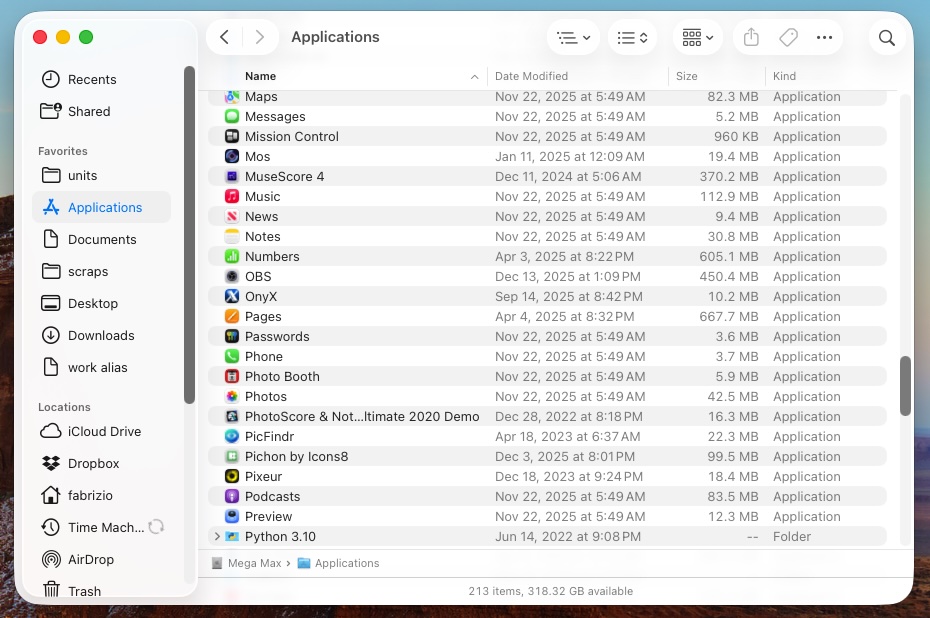Click Applications in the path bar
The height and width of the screenshot is (618, 930).
click(x=339, y=563)
